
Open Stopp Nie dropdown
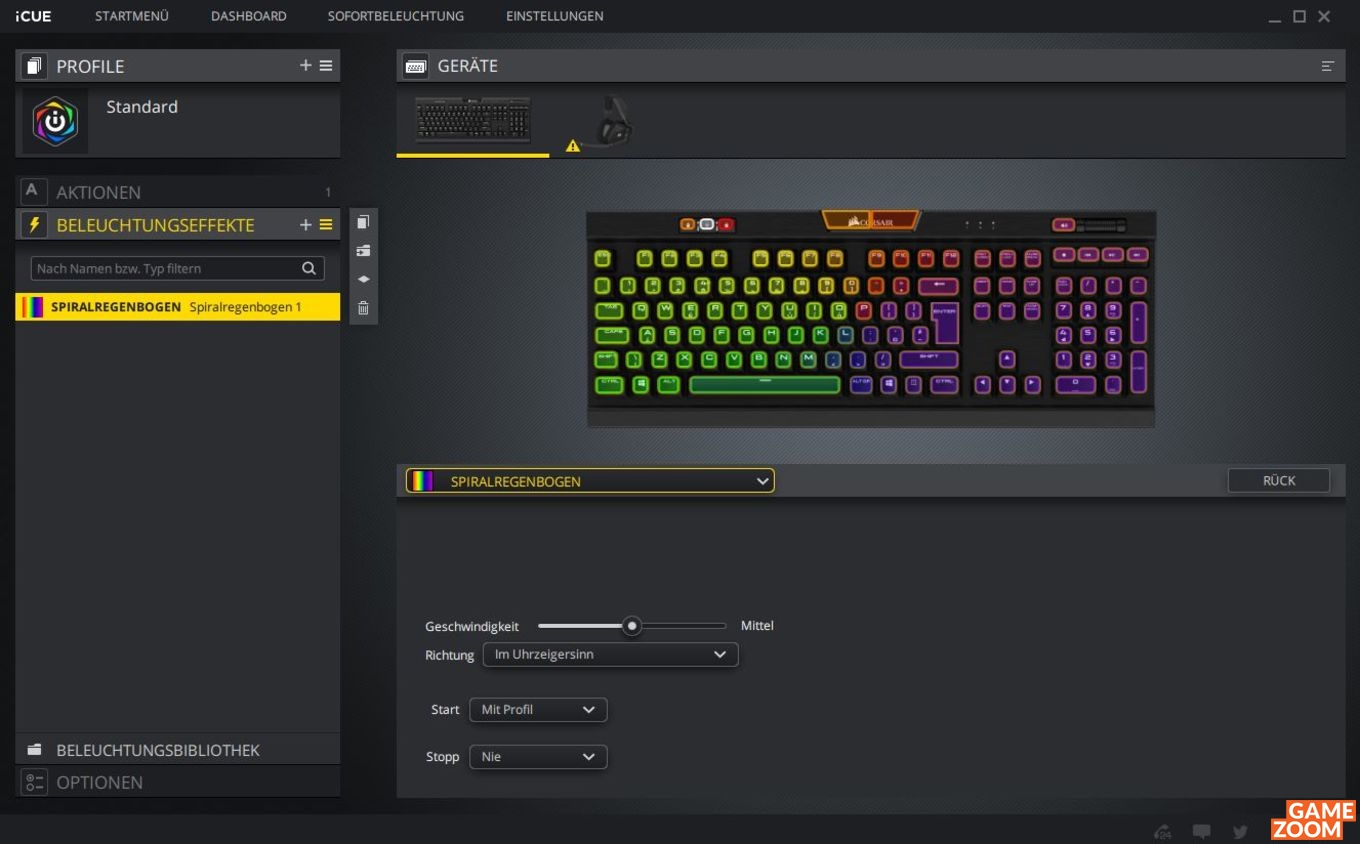coord(538,757)
